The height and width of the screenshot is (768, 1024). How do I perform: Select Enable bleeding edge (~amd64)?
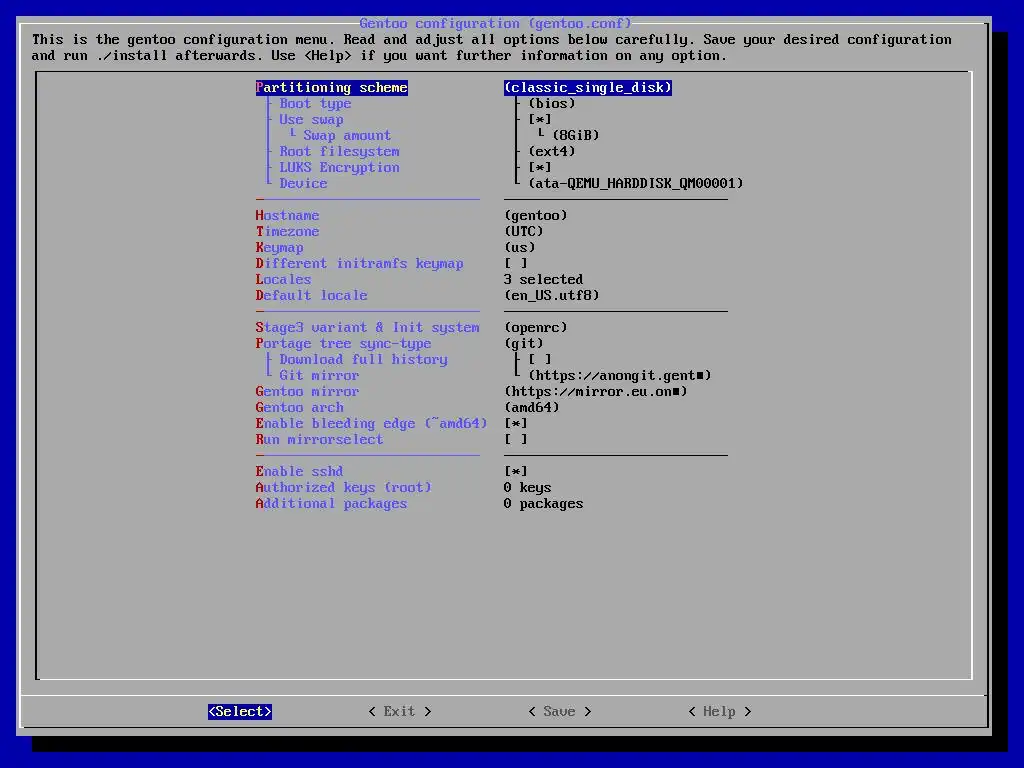[x=372, y=423]
